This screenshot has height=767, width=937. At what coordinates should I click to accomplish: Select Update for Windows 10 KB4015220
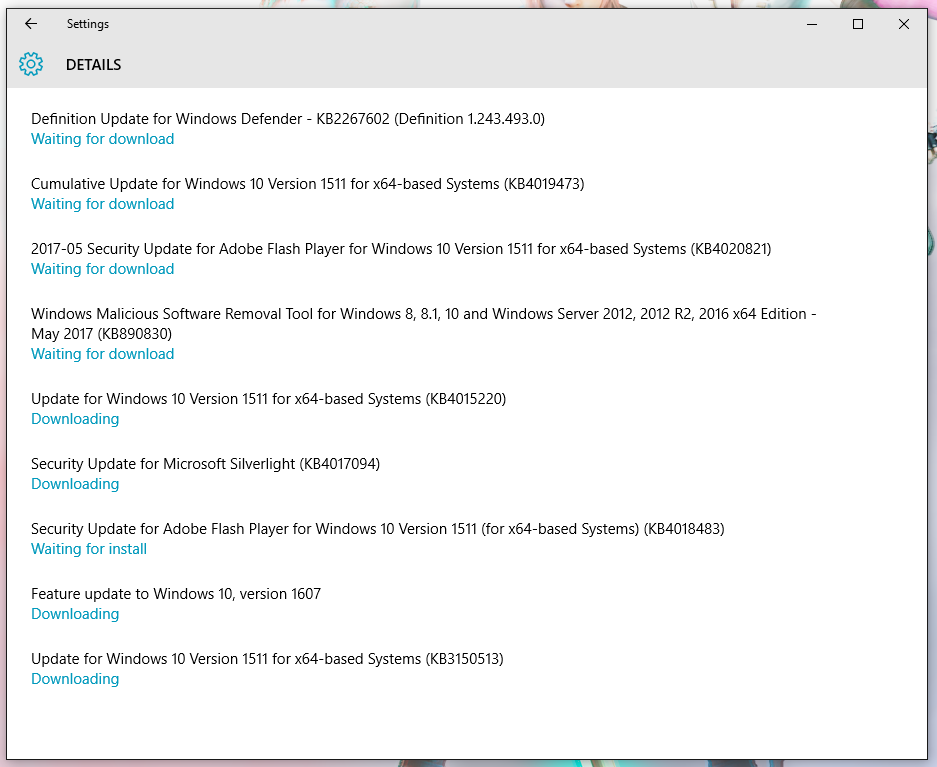pos(269,399)
